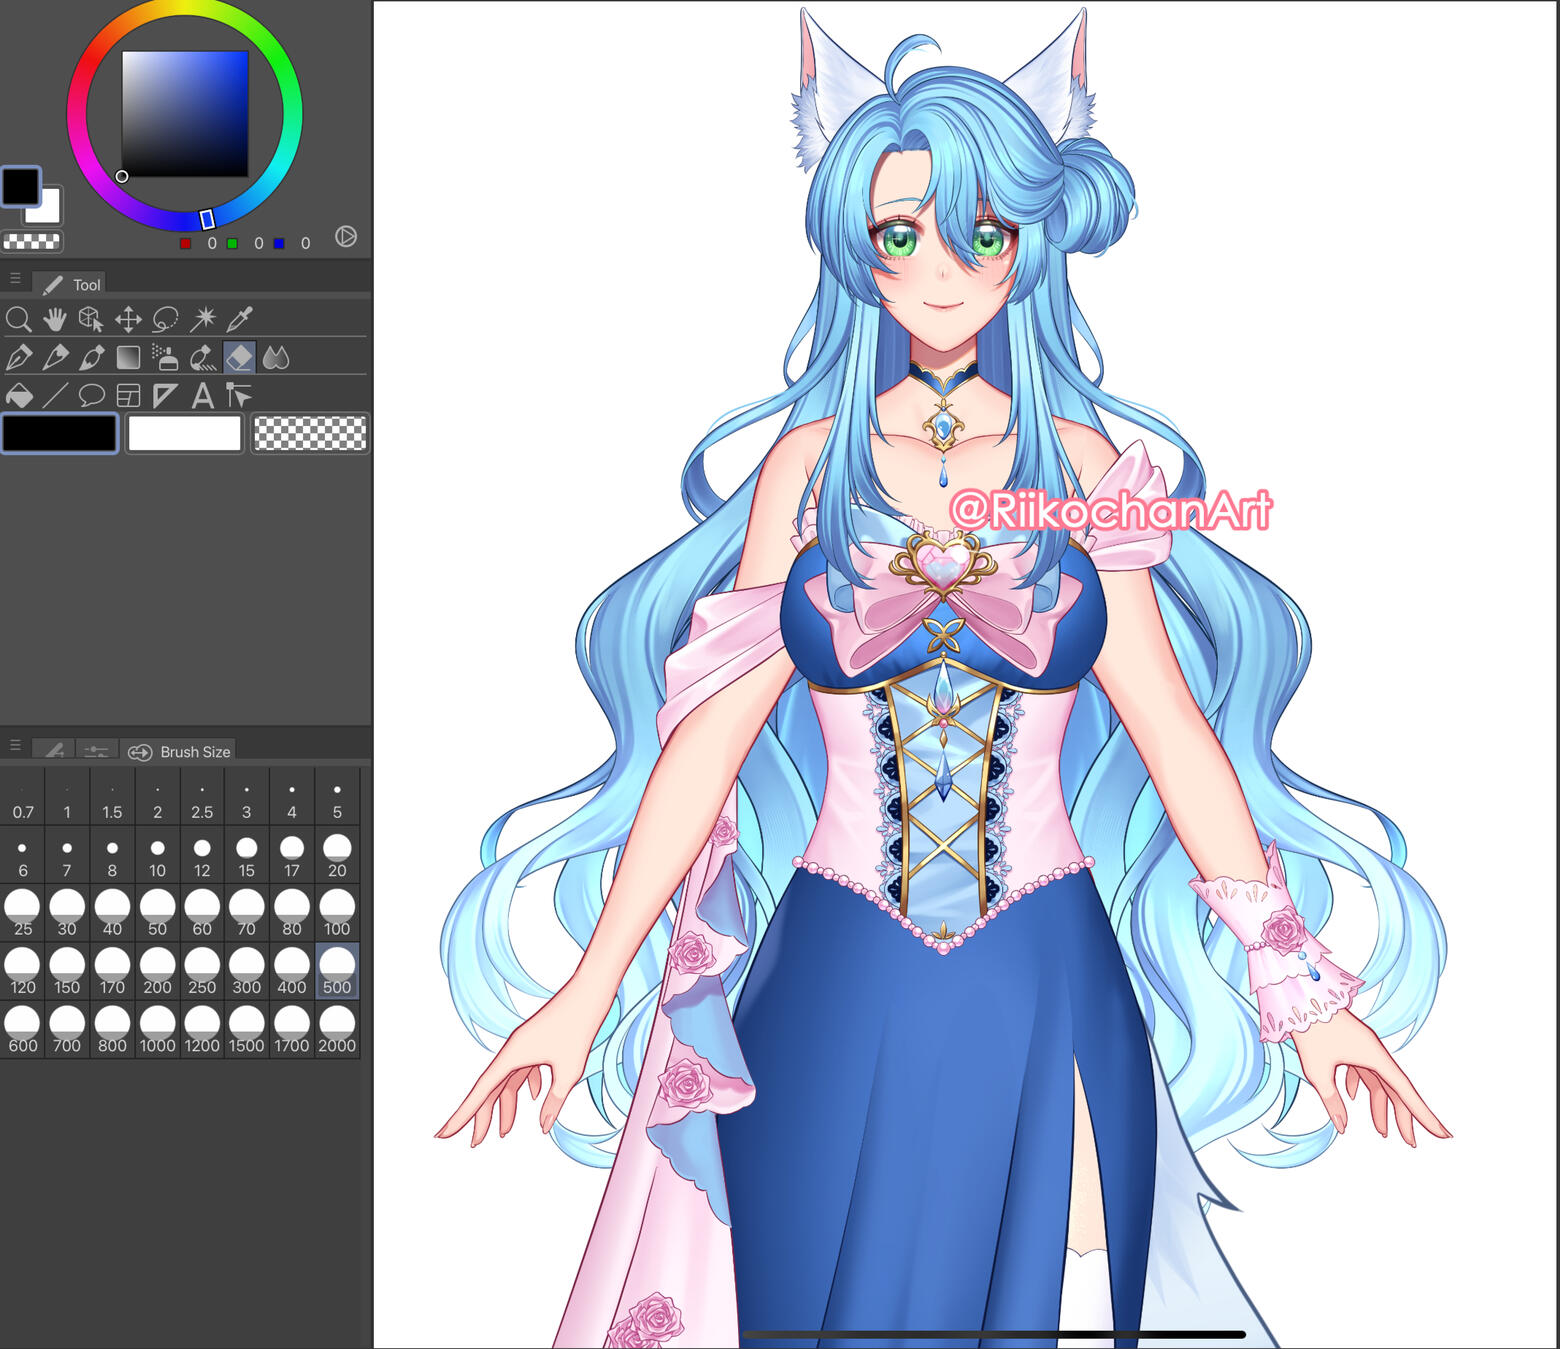Choose the Airbrush spray tool
The width and height of the screenshot is (1560, 1349).
165,357
